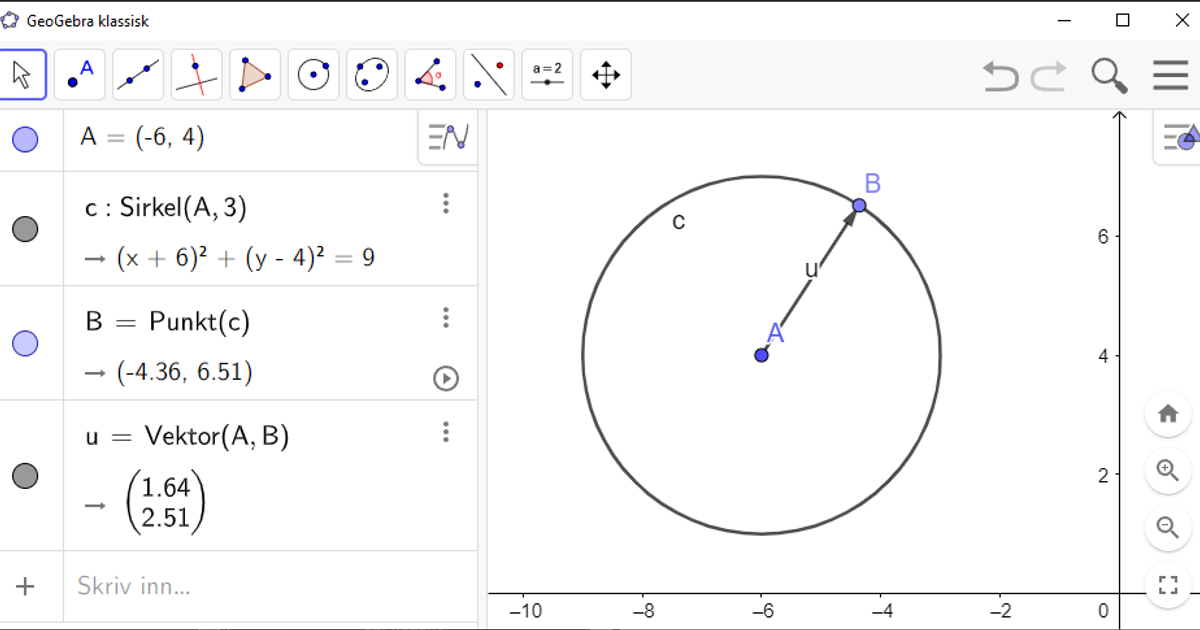This screenshot has width=1200, height=630.
Task: Select the Slider tool labeled a=2
Action: 546,74
